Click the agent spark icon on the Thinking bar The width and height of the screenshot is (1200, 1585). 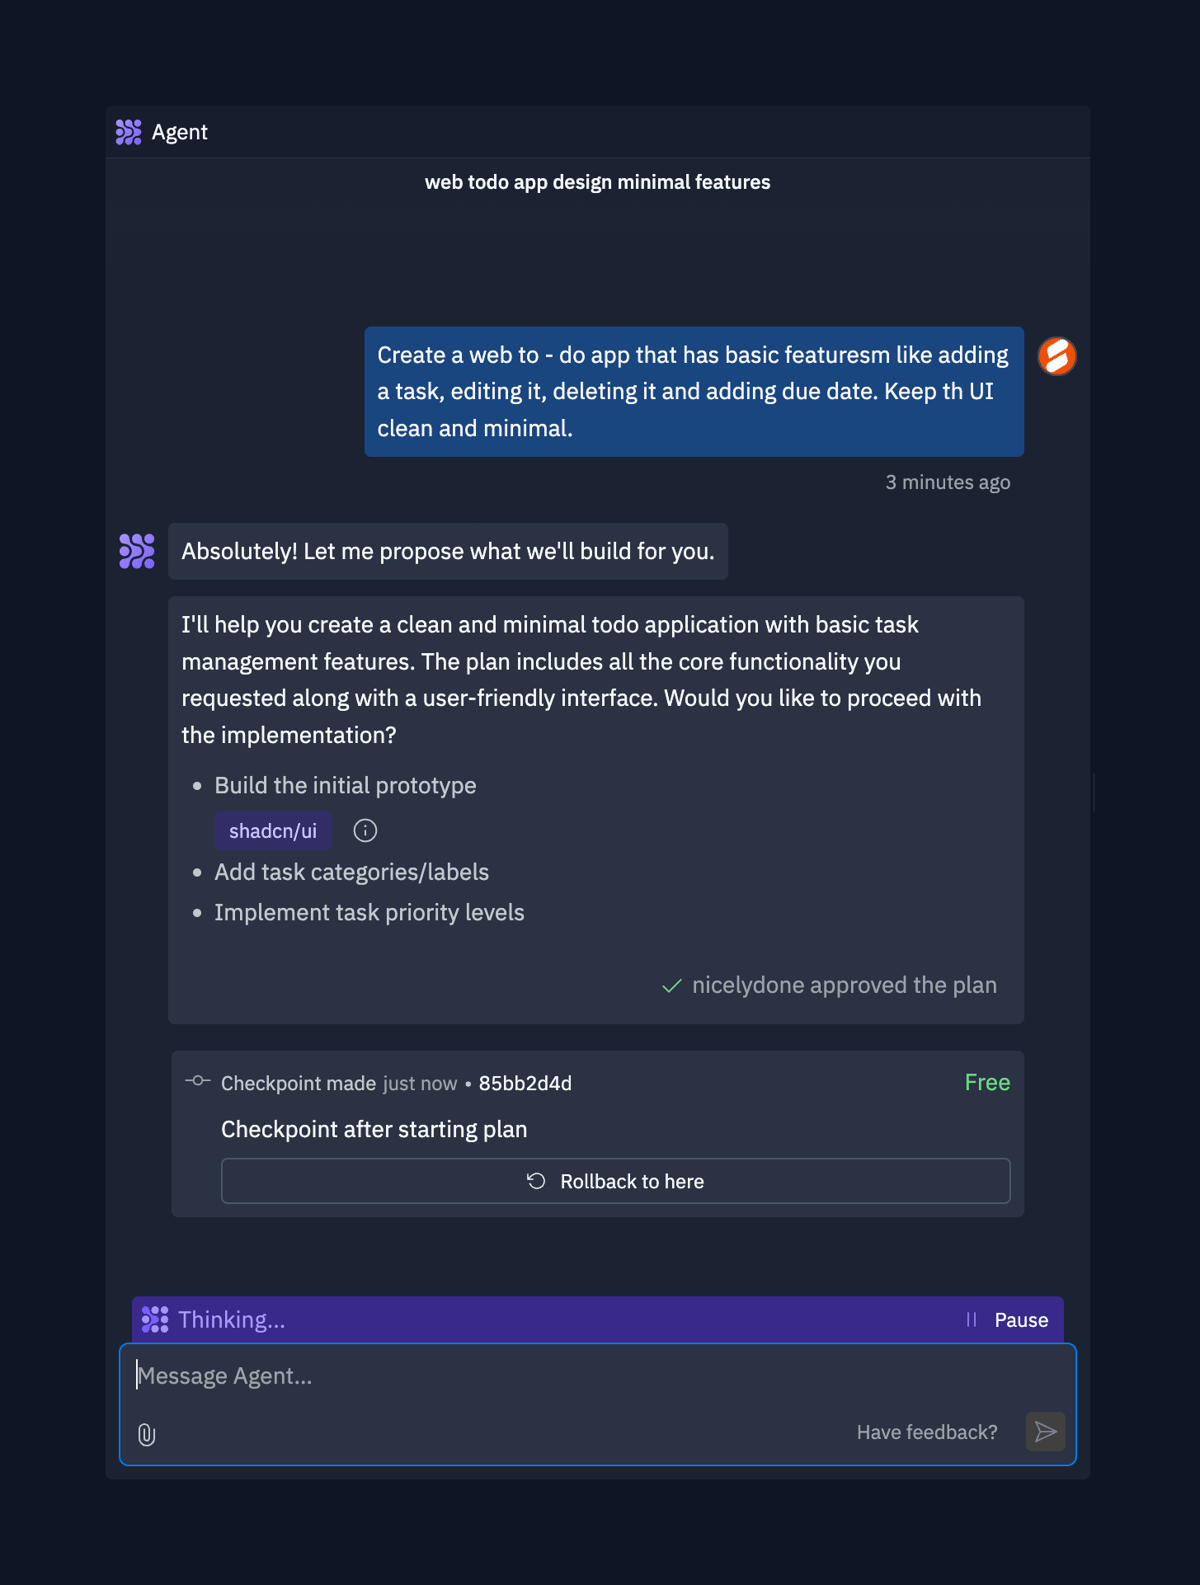(x=156, y=1319)
